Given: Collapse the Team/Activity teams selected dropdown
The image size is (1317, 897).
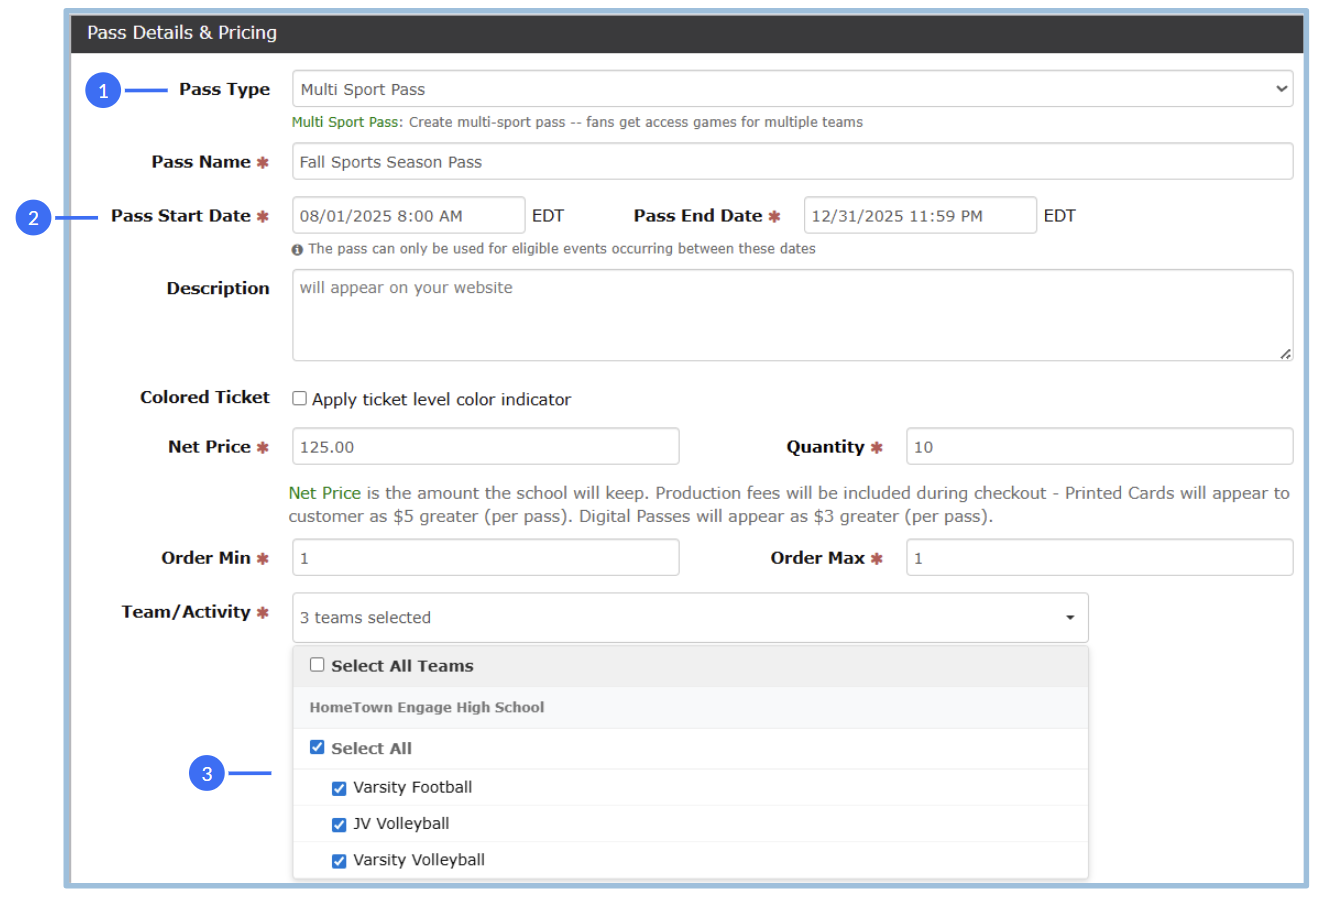Looking at the screenshot, I should coord(690,618).
